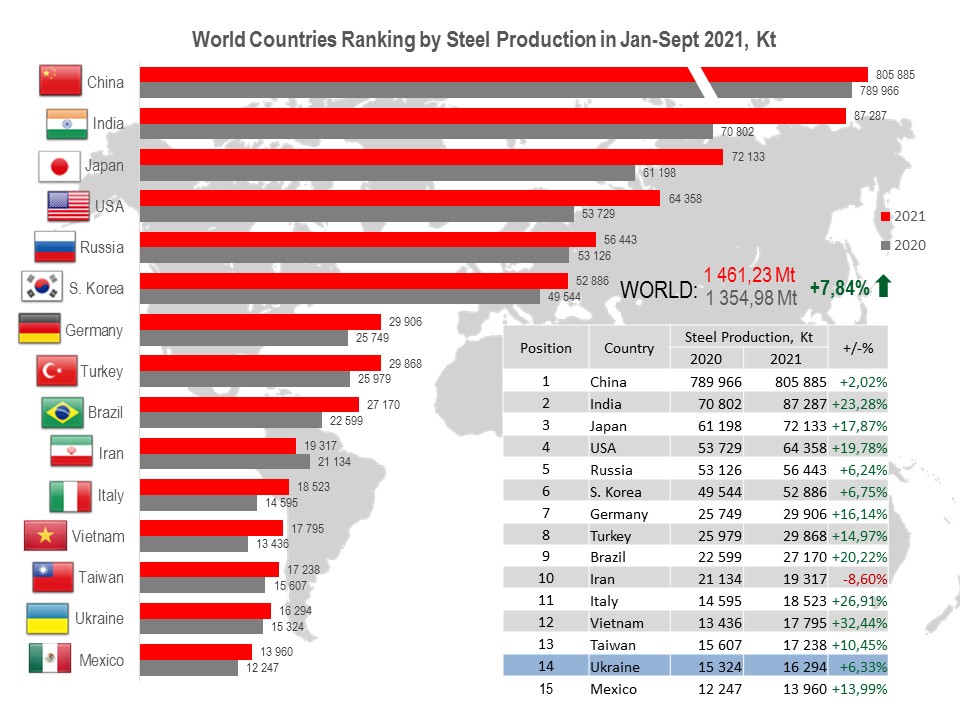Click the 805 885 label on China's bar
Image resolution: width=960 pixels, height=720 pixels.
click(x=894, y=75)
